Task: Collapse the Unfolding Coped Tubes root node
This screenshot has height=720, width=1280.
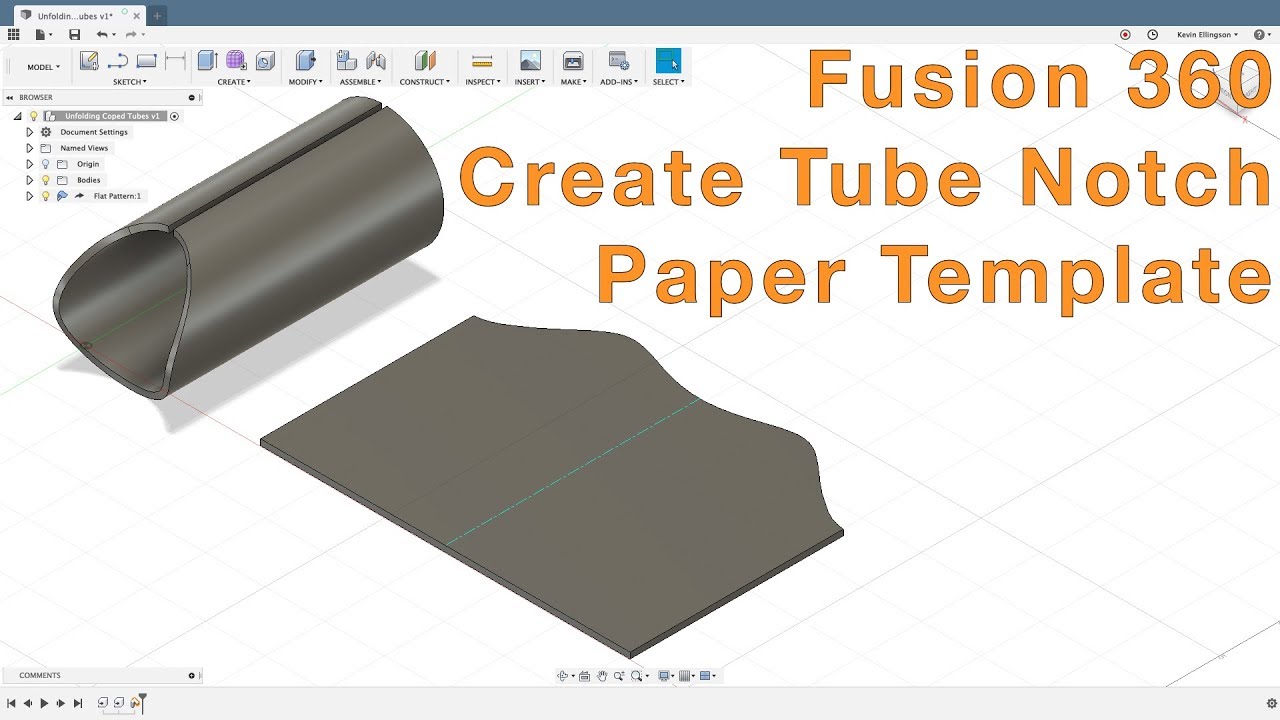Action: tap(18, 116)
